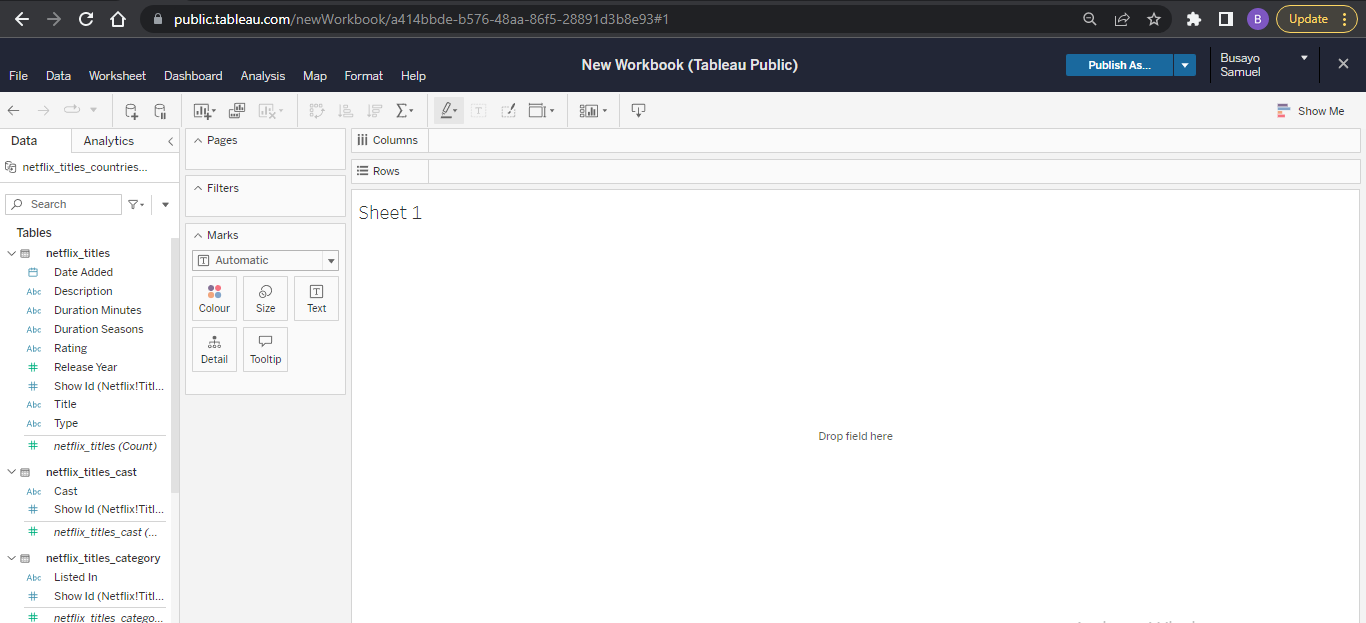Screen dimensions: 1366x623
Task: Click the Colour marks card
Action: pos(214,298)
